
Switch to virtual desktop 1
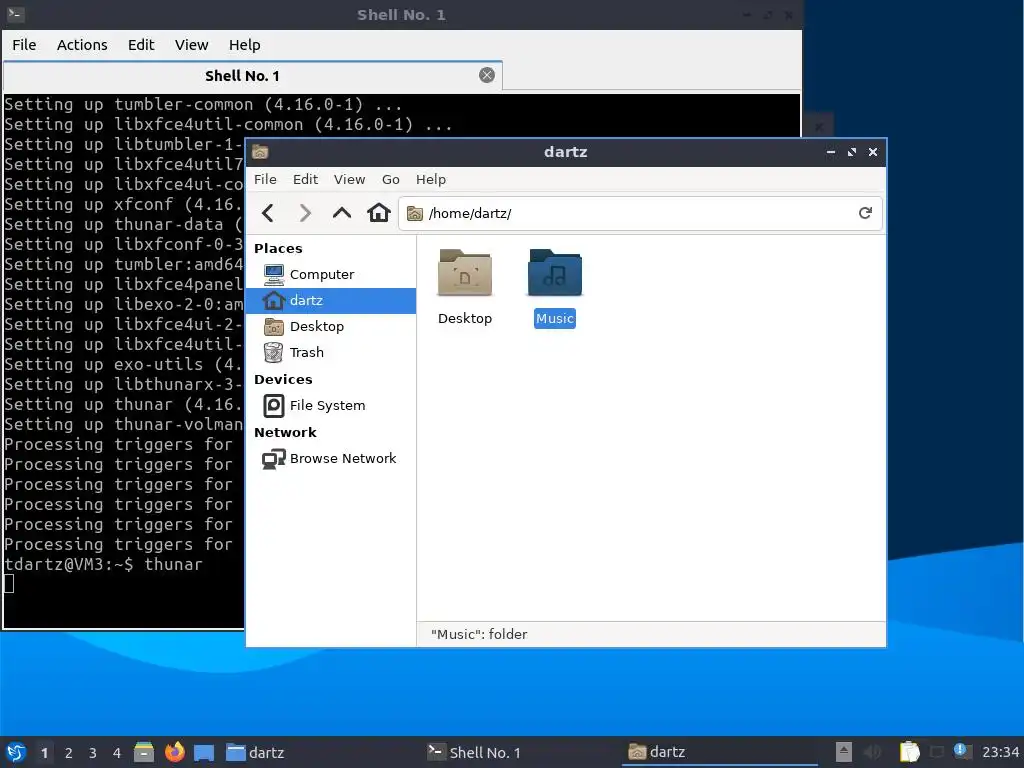point(44,753)
